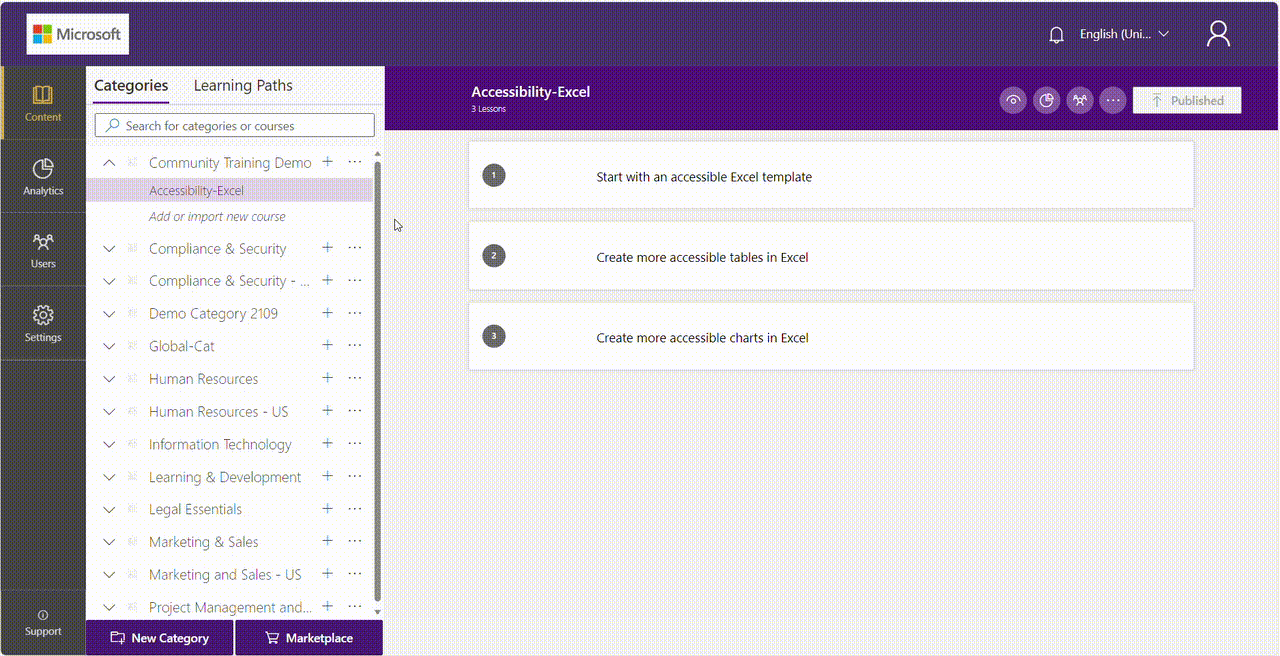Screen dimensions: 1280x656
Task: Open notifications via the bell icon
Action: click(x=1056, y=34)
